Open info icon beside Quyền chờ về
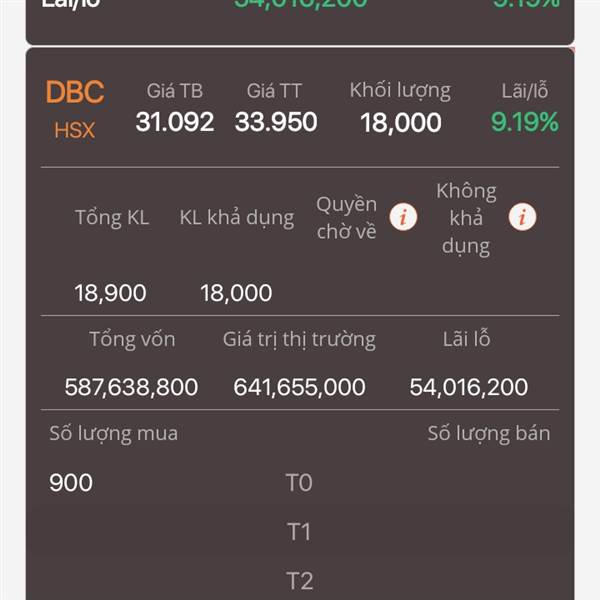 403,217
